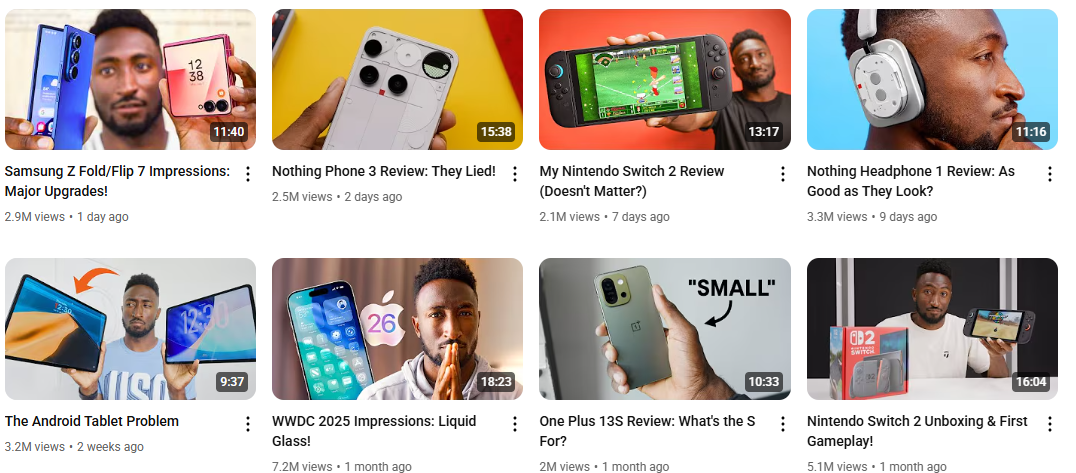
Task: Click title "The Android Tablet Problem"
Action: [92, 421]
